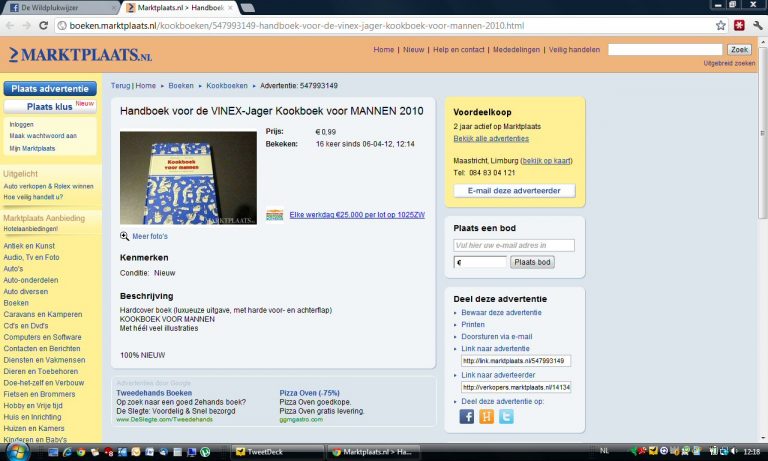Screen dimensions: 768x461
Task: Open the red extension icon in Chrome toolbar
Action: tap(739, 25)
